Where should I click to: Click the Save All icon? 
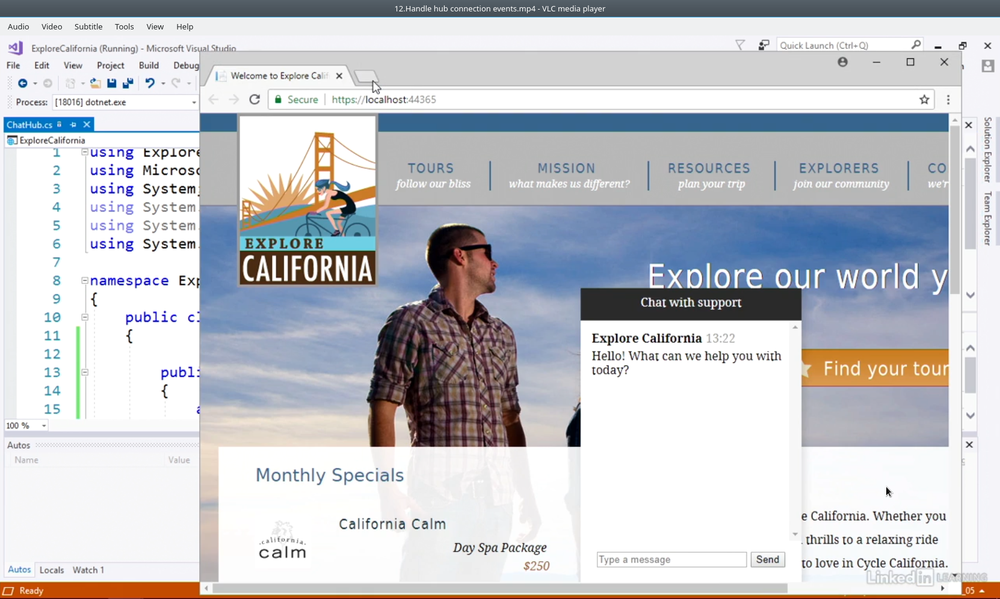pos(128,83)
